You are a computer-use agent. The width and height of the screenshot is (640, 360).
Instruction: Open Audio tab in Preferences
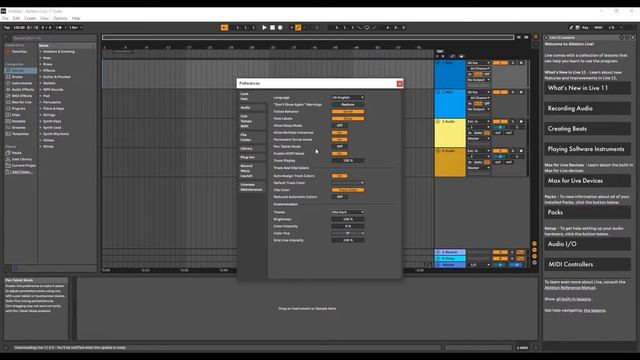pyautogui.click(x=252, y=108)
